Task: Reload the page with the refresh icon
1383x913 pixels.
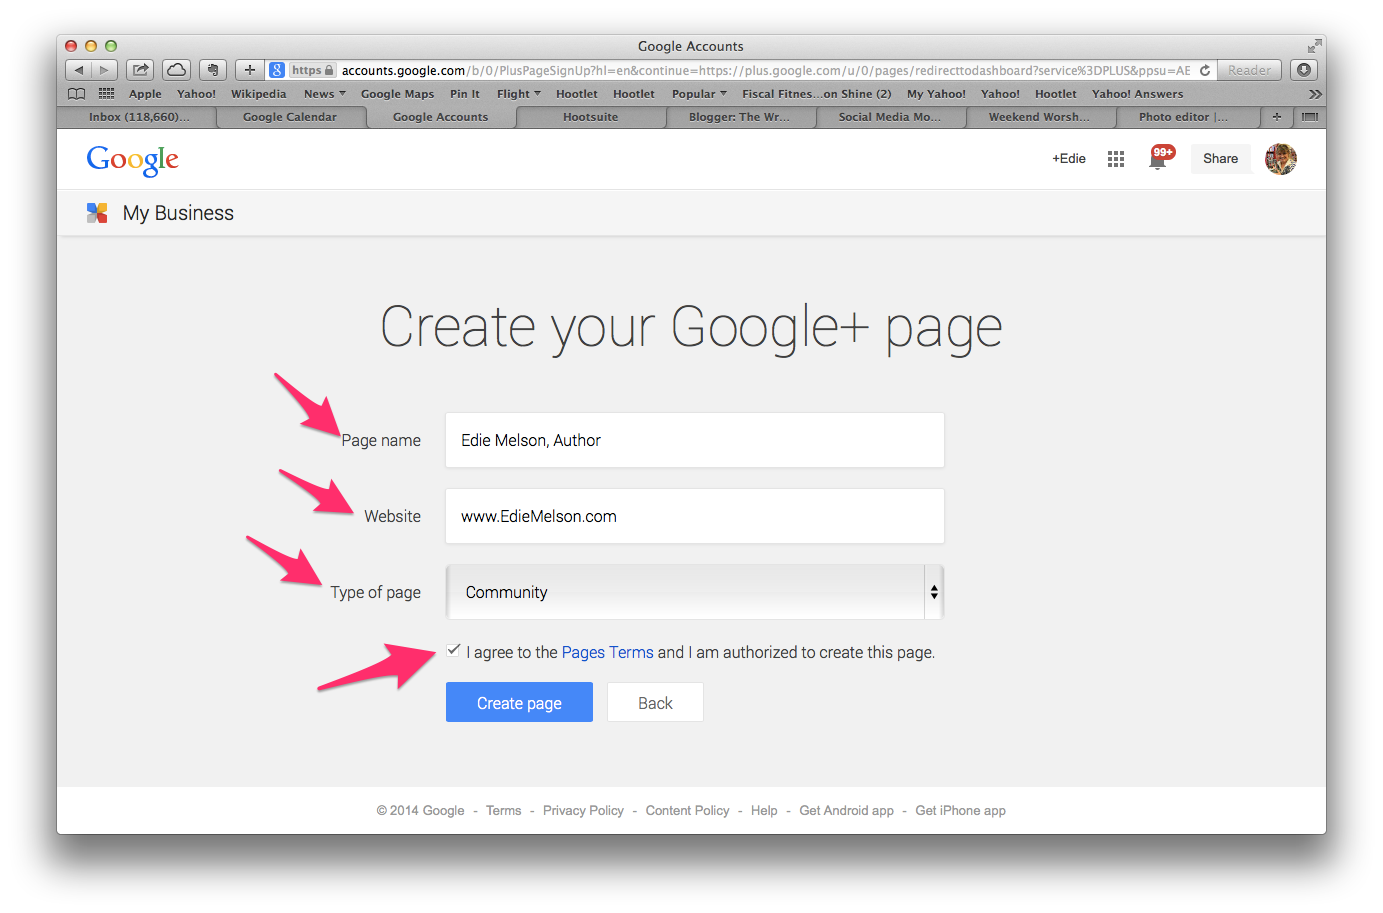Action: point(1205,70)
